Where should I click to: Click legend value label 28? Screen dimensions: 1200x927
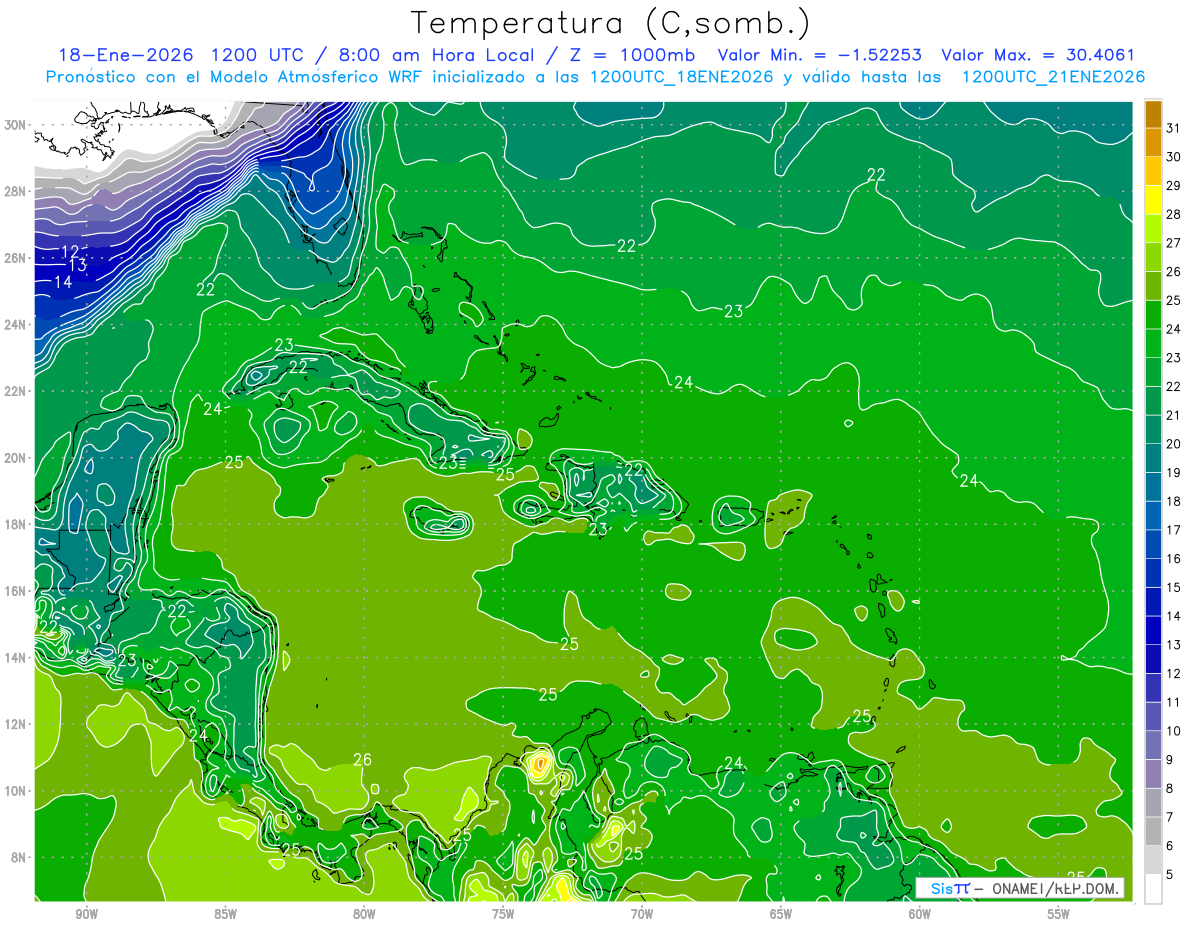[1174, 214]
